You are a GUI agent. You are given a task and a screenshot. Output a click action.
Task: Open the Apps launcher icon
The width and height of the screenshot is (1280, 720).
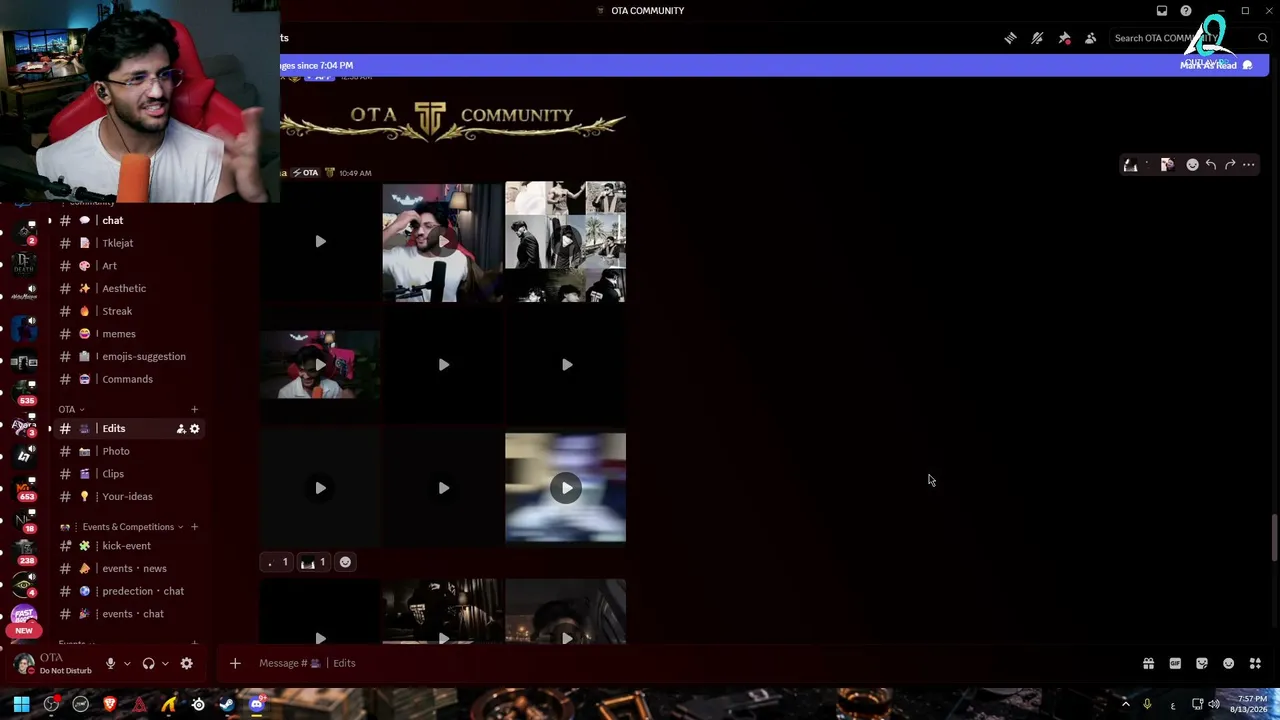click(1255, 663)
